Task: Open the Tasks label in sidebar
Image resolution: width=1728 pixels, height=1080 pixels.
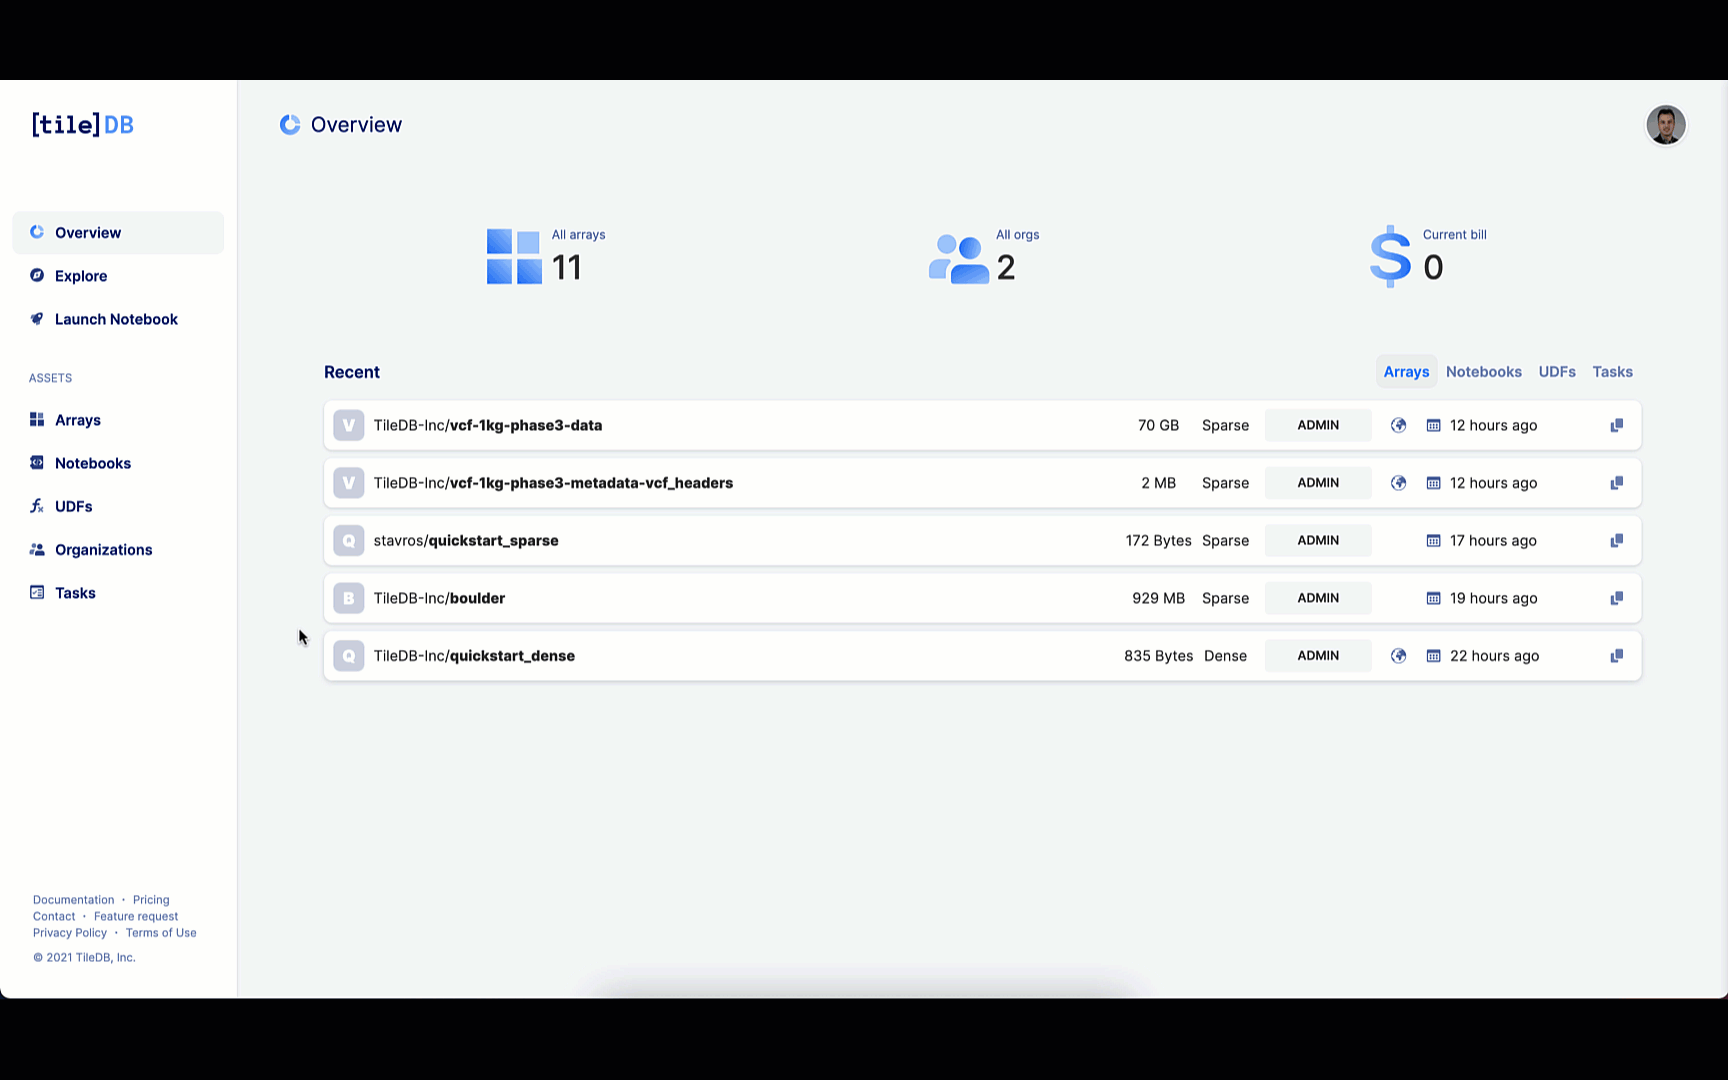Action: pyautogui.click(x=75, y=593)
